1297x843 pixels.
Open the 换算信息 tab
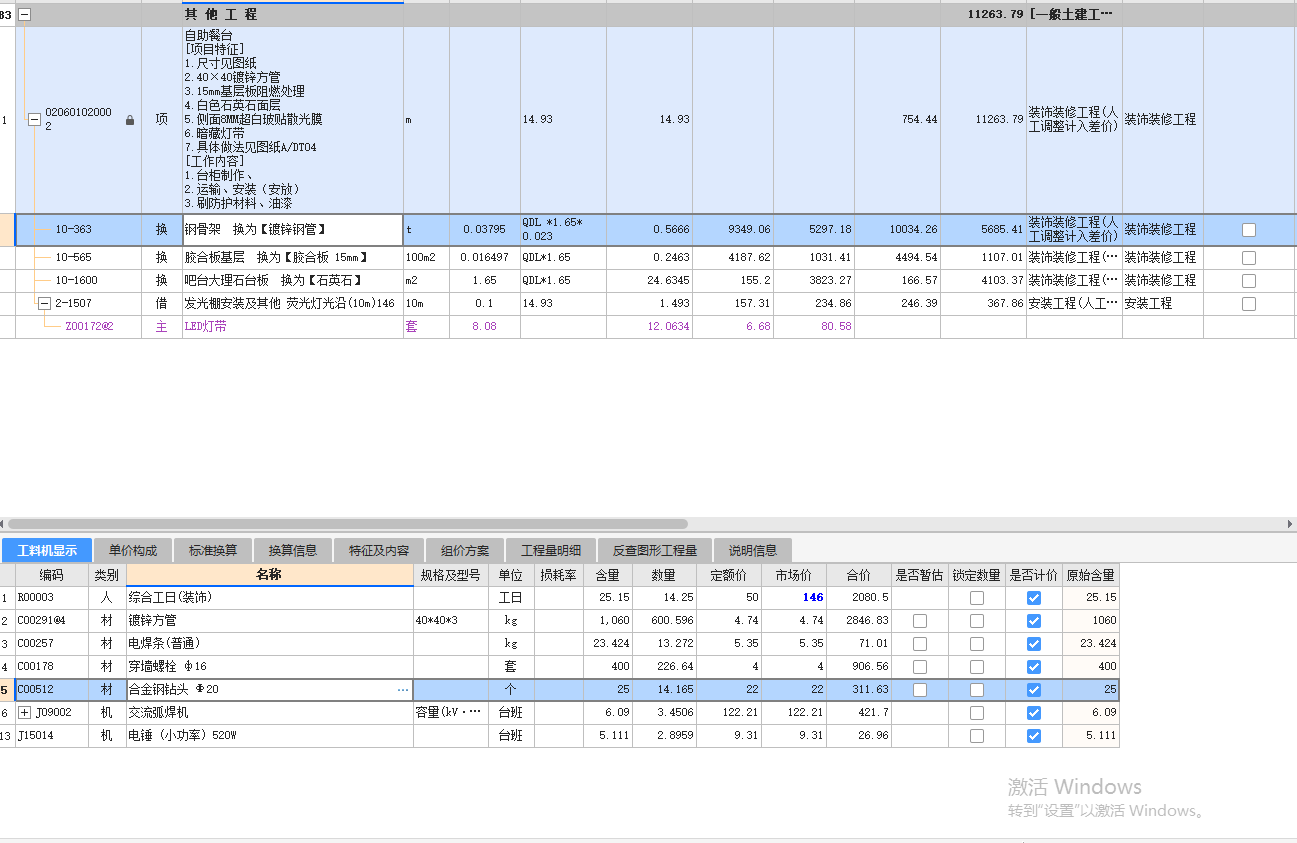293,551
